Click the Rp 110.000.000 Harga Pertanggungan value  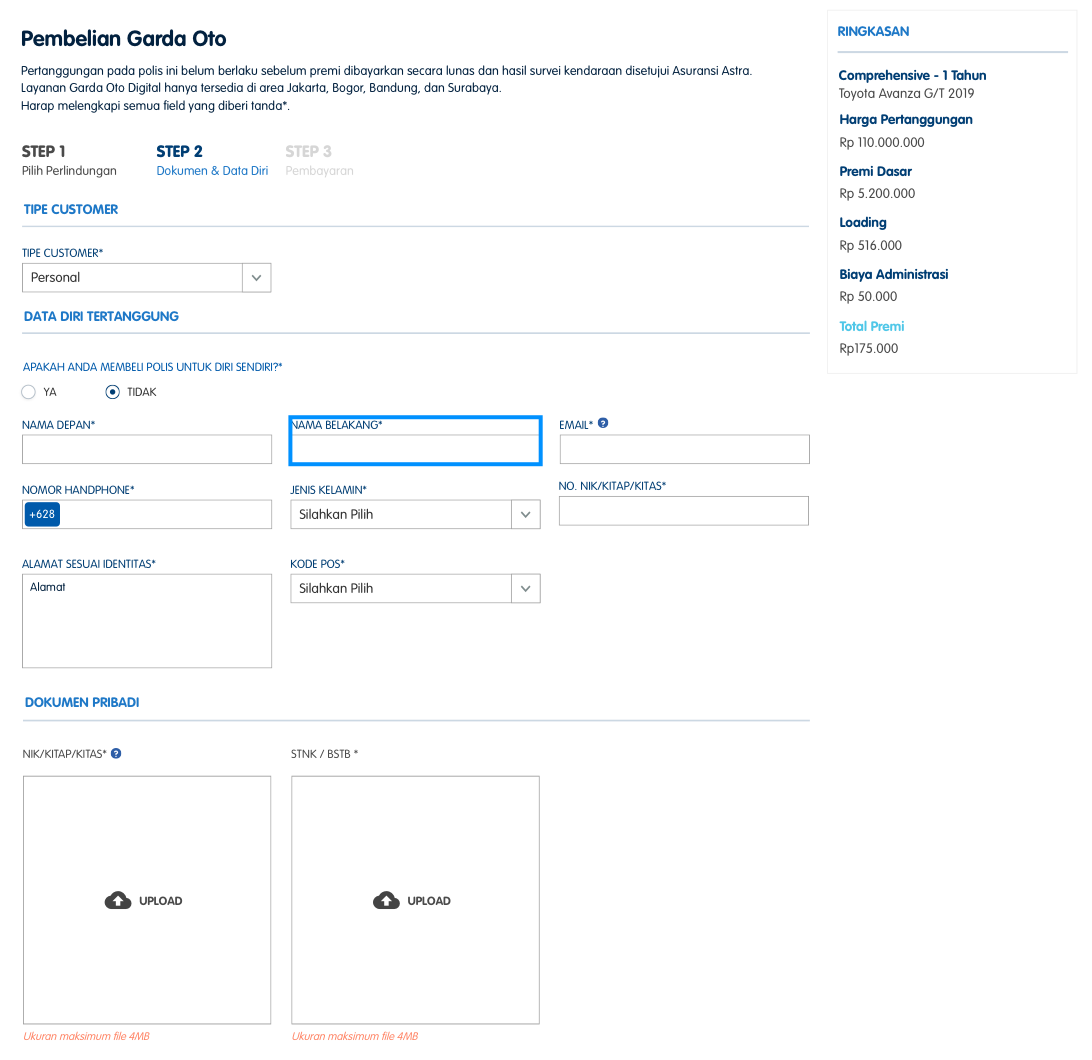882,142
